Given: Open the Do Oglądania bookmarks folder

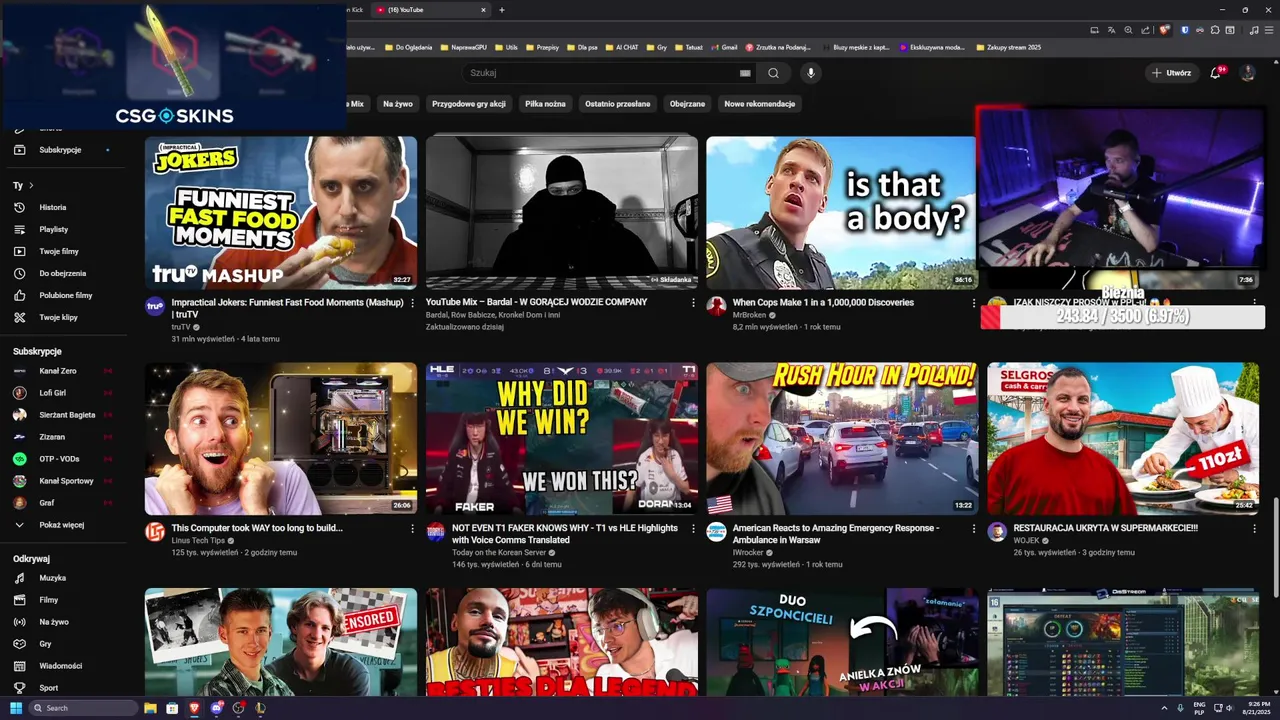Looking at the screenshot, I should pos(408,47).
